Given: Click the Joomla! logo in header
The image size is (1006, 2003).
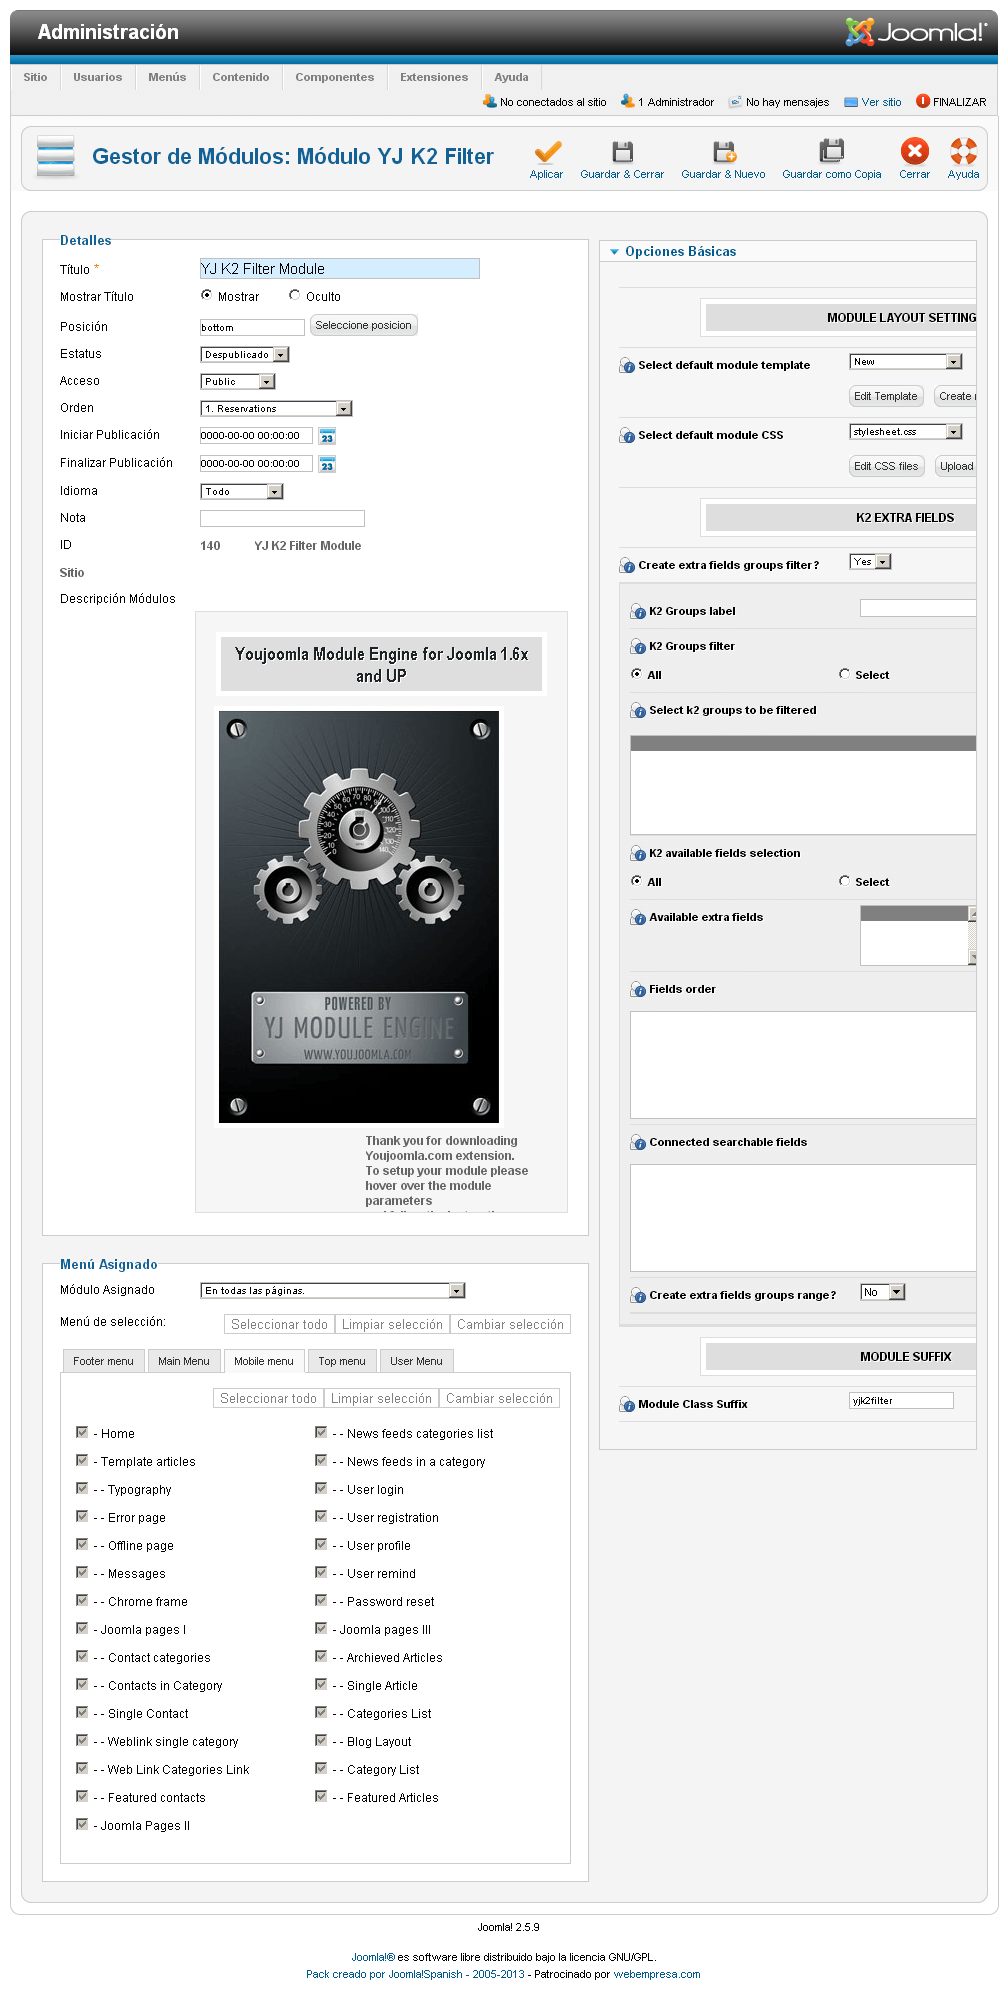Looking at the screenshot, I should tap(915, 32).
